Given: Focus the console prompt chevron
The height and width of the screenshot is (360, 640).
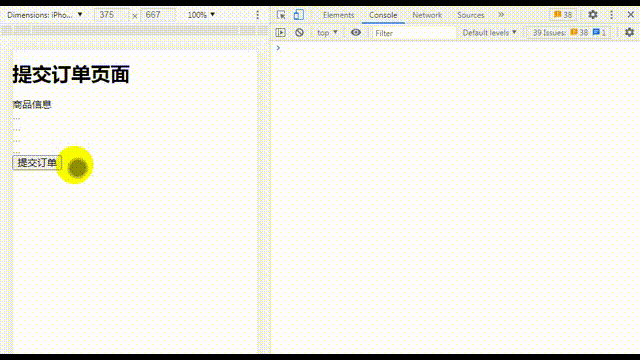Looking at the screenshot, I should [278, 48].
